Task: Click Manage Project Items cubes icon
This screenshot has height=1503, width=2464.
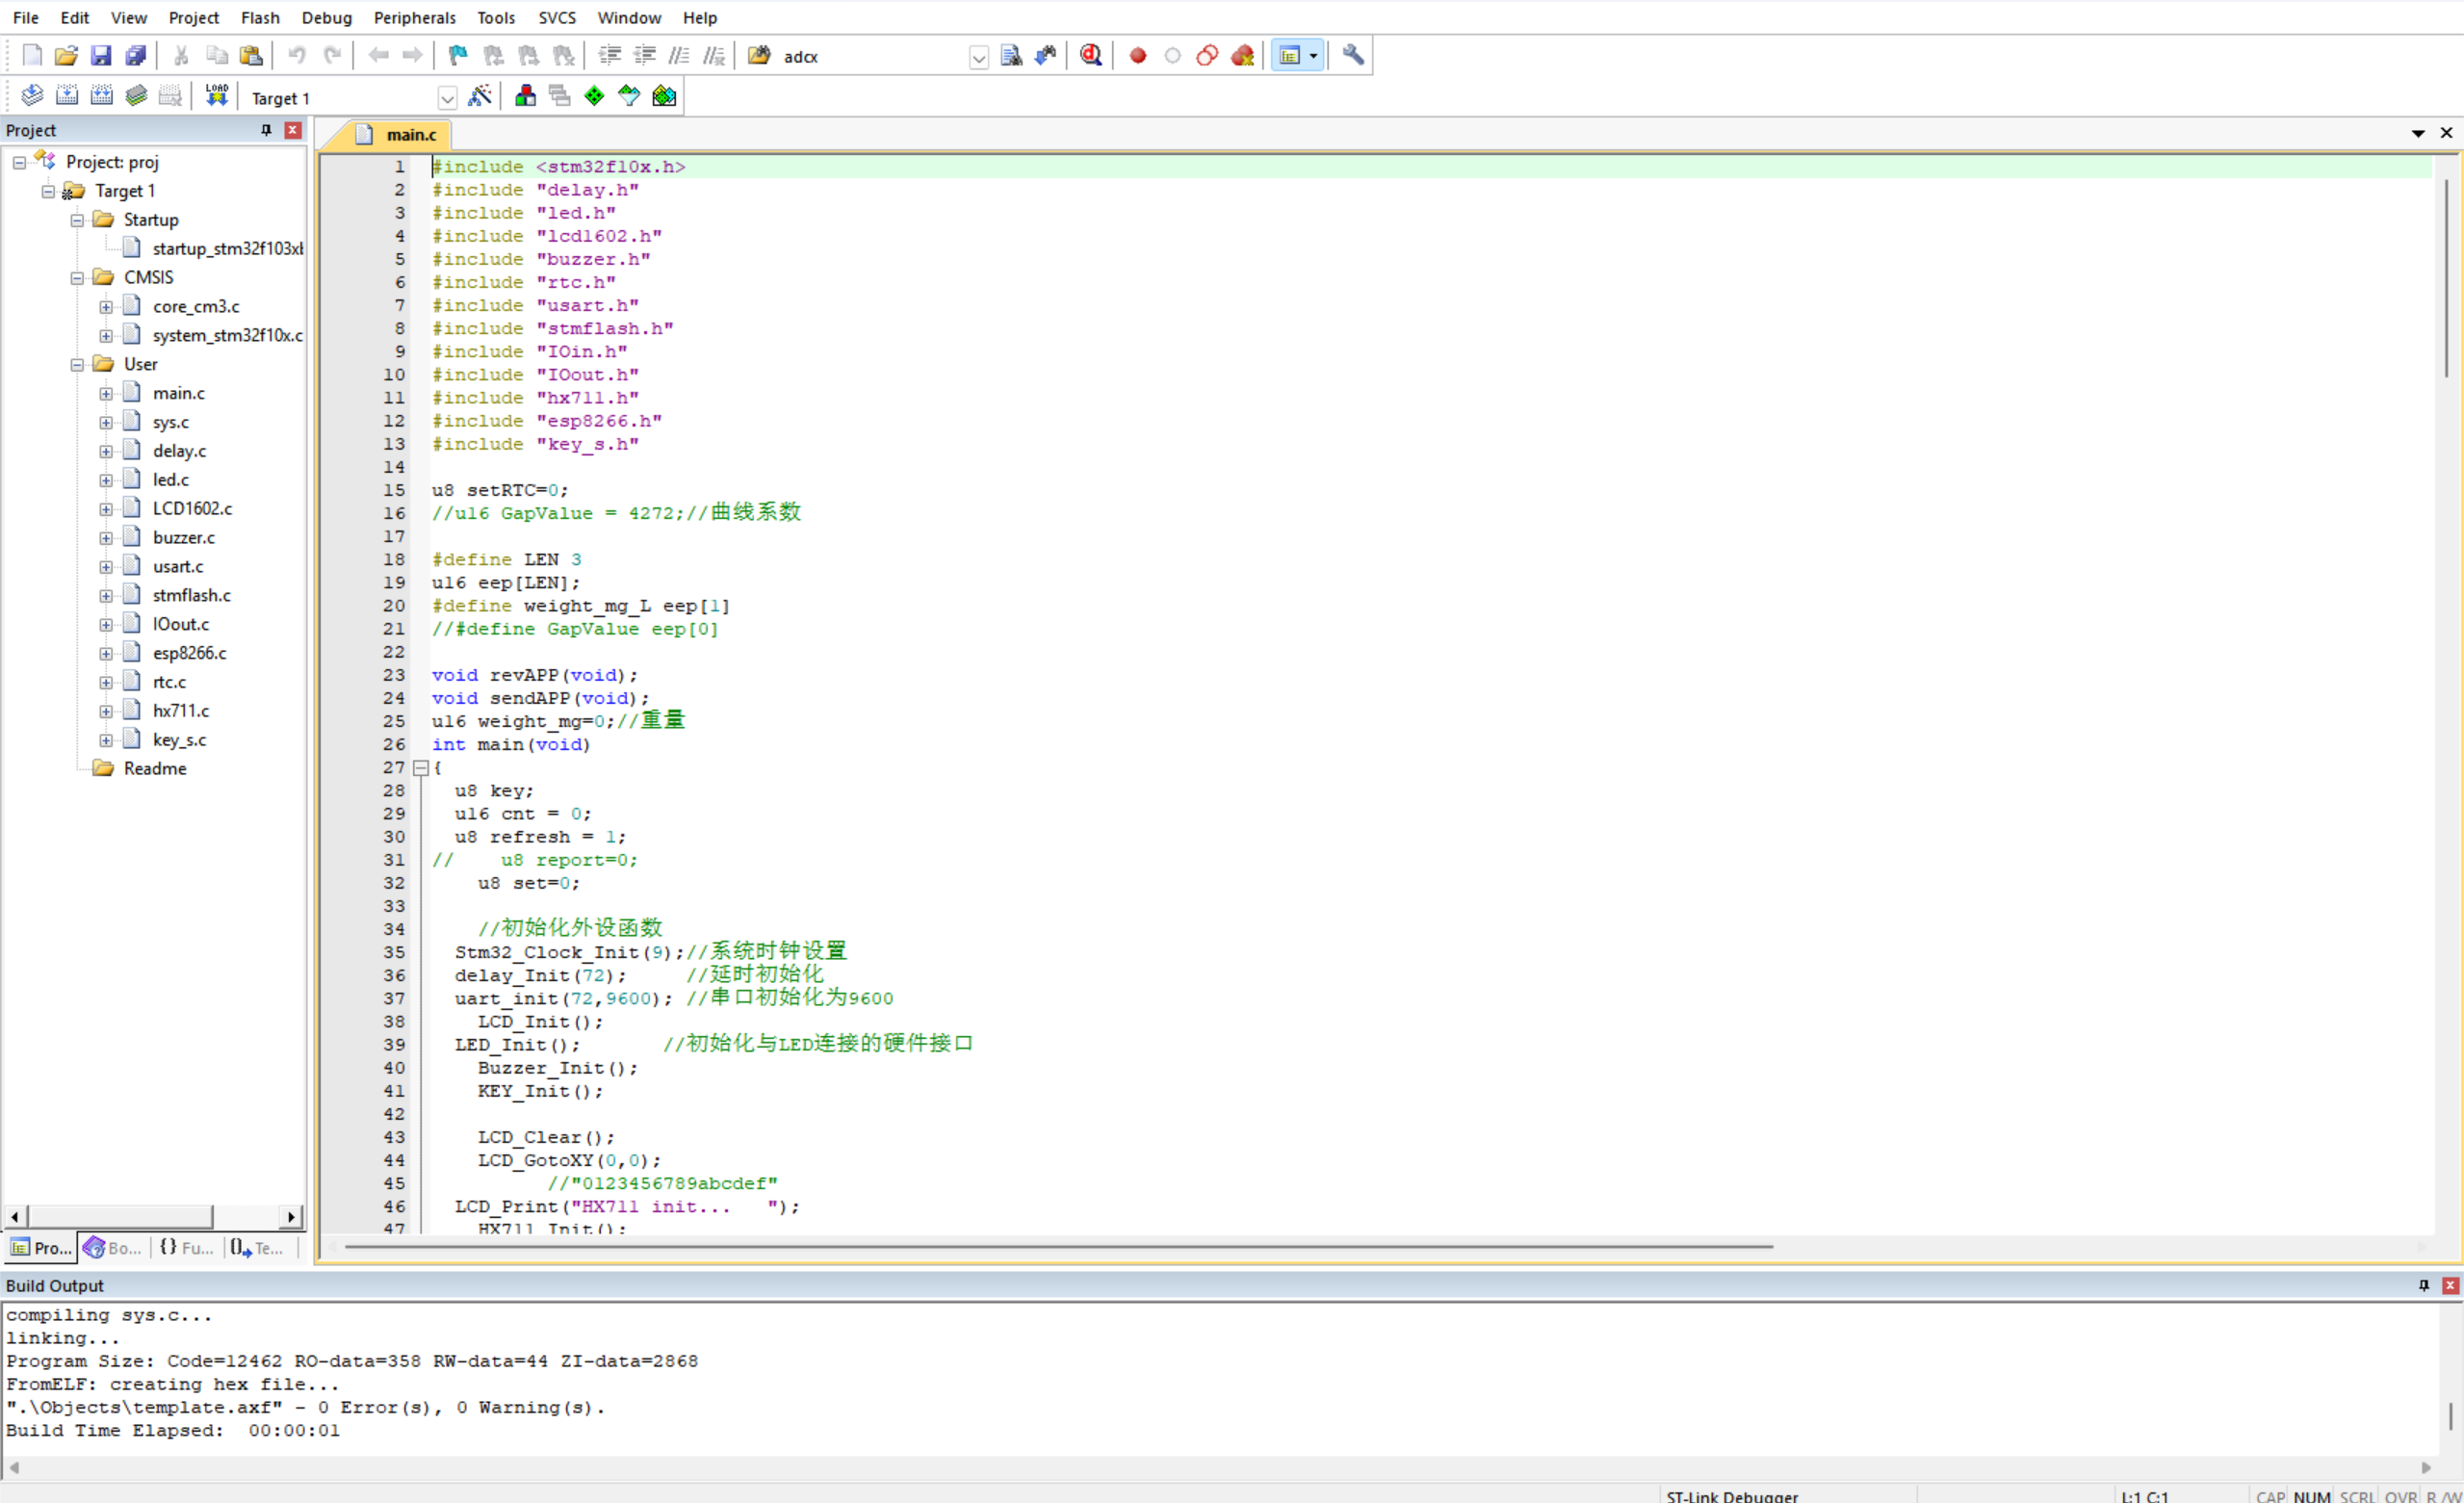Action: 525,96
